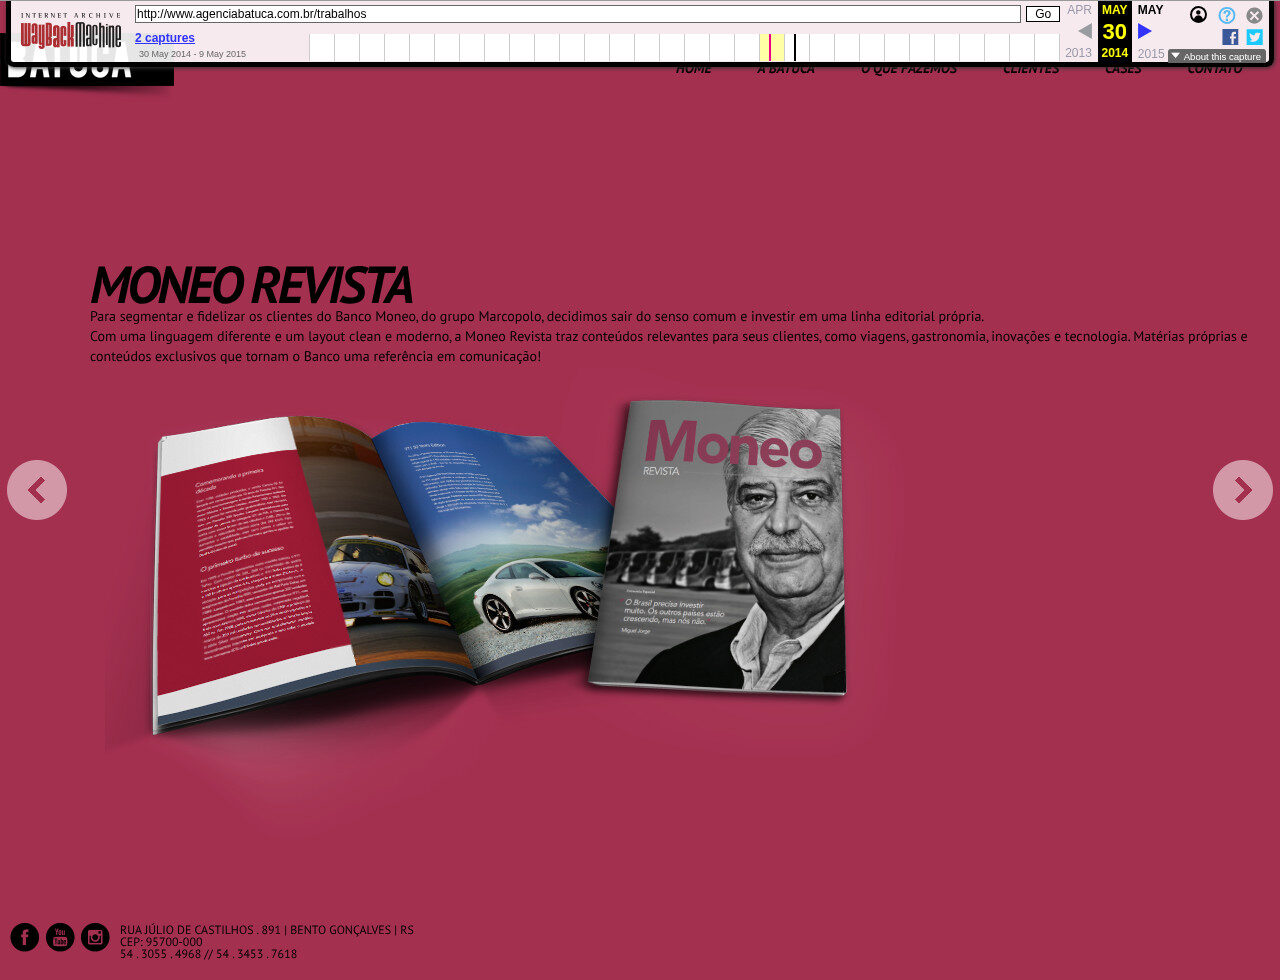The height and width of the screenshot is (980, 1280).
Task: Open the Wayback user account icon
Action: tap(1198, 15)
